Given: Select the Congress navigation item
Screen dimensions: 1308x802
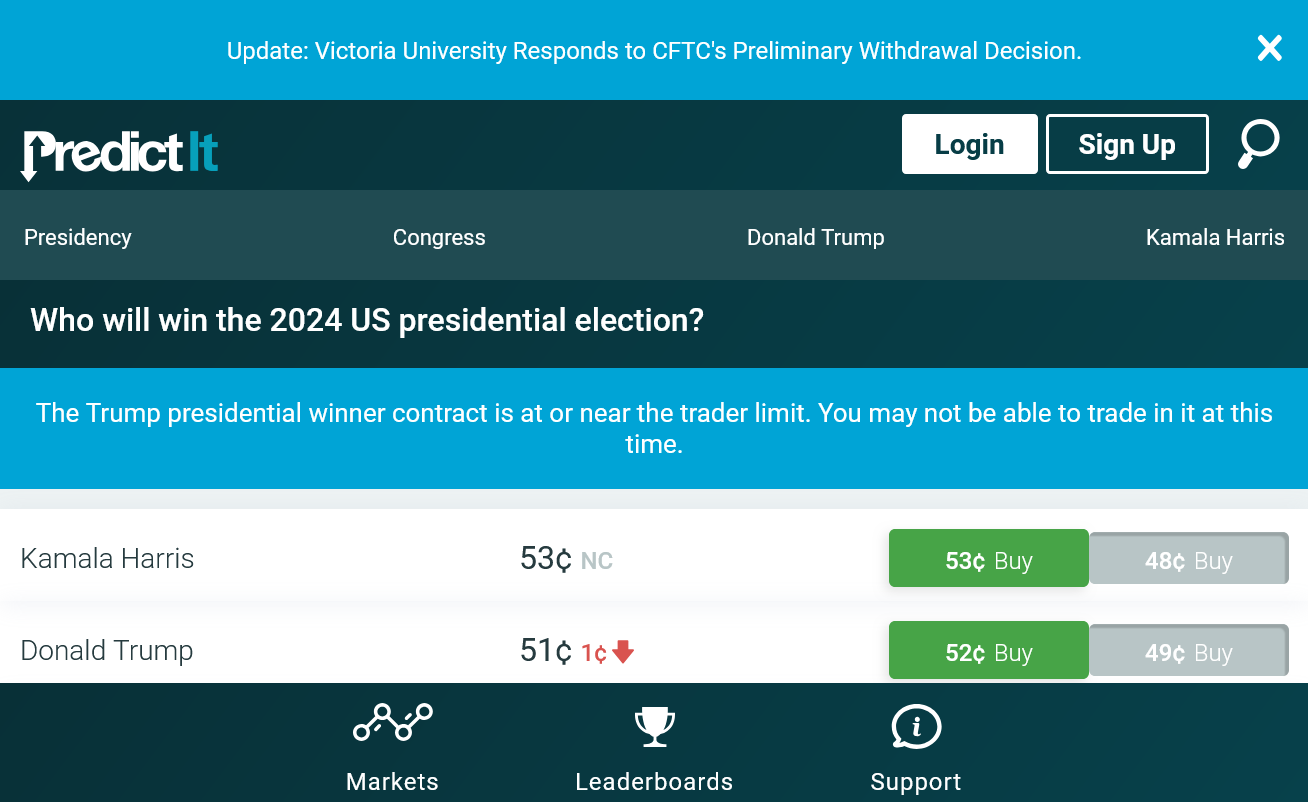Looking at the screenshot, I should click(439, 237).
